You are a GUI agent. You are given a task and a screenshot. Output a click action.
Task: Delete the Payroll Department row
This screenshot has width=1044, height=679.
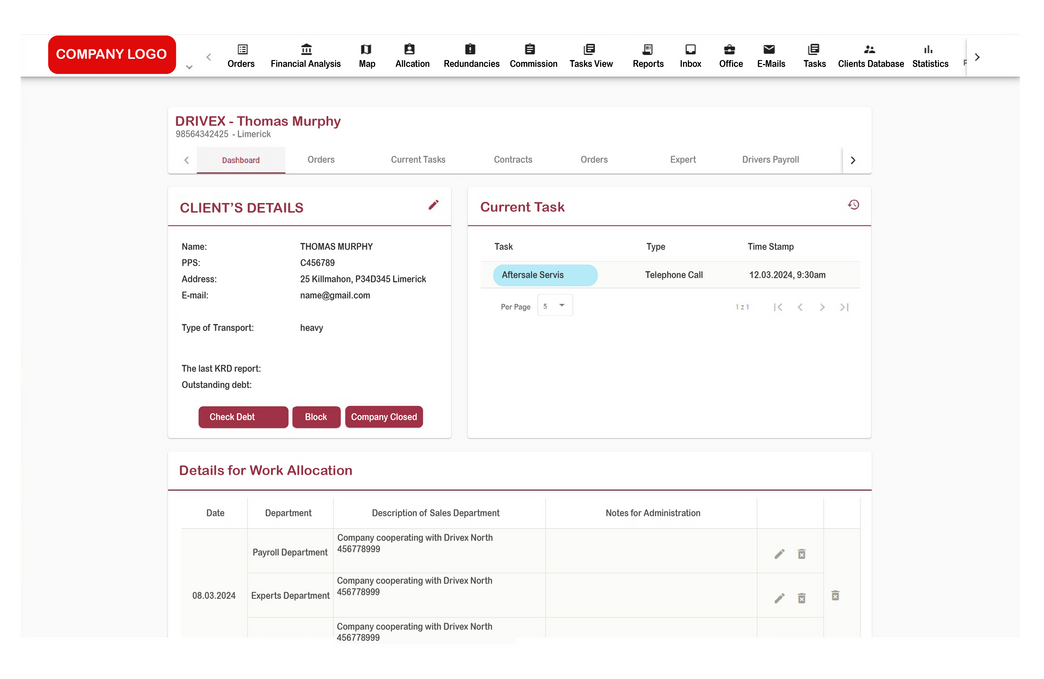coord(801,554)
